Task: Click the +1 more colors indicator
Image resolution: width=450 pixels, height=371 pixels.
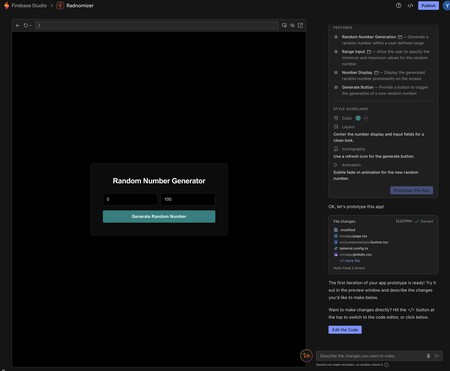Action: pyautogui.click(x=366, y=118)
